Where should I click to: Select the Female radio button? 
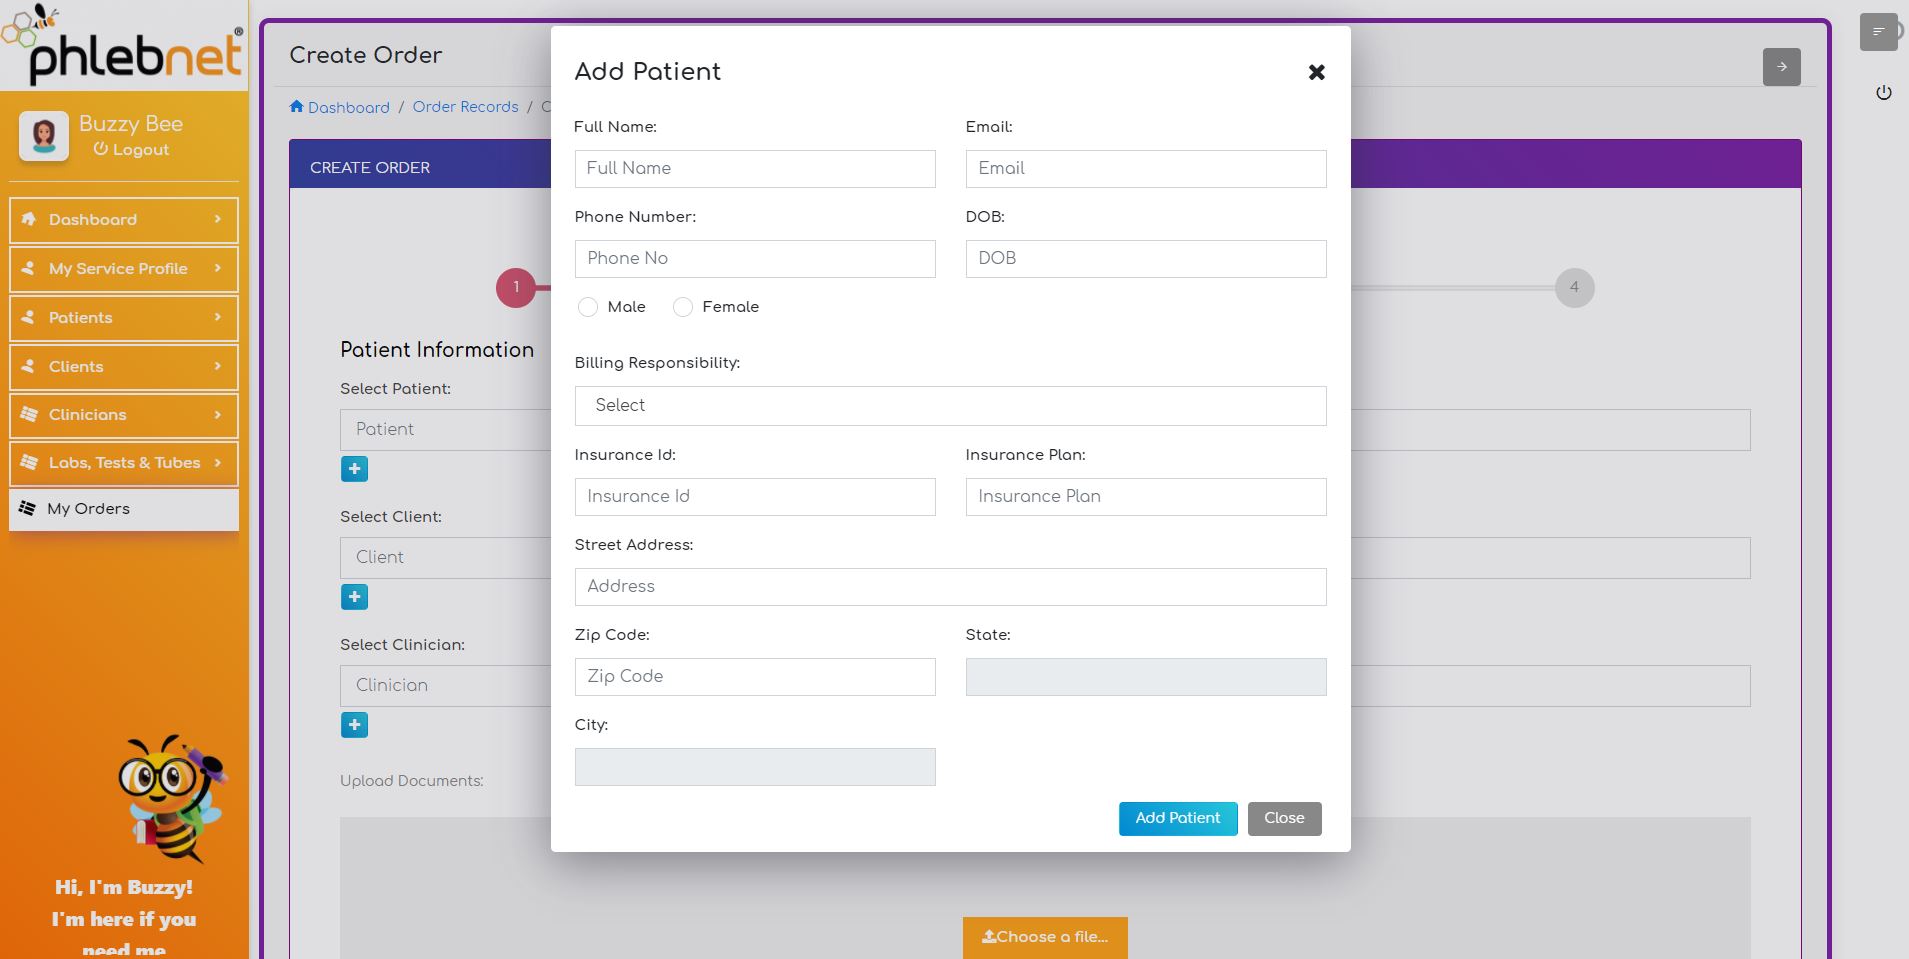point(683,307)
